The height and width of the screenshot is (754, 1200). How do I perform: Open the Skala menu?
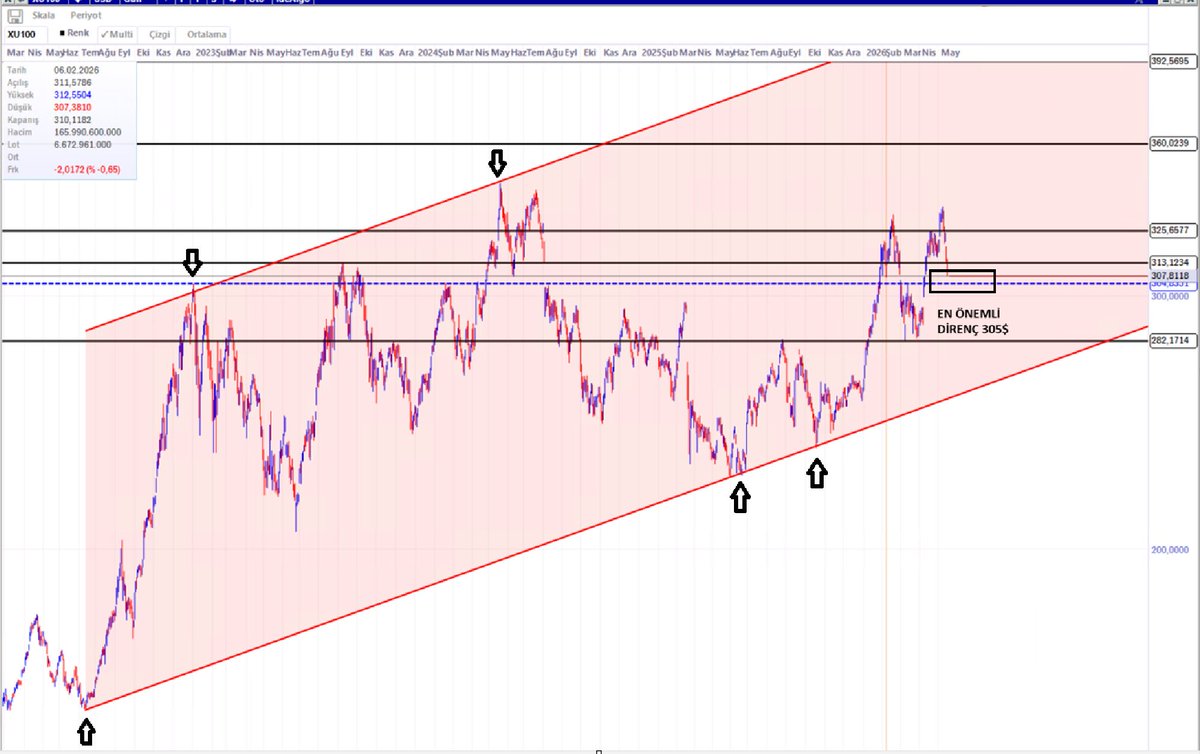click(46, 17)
